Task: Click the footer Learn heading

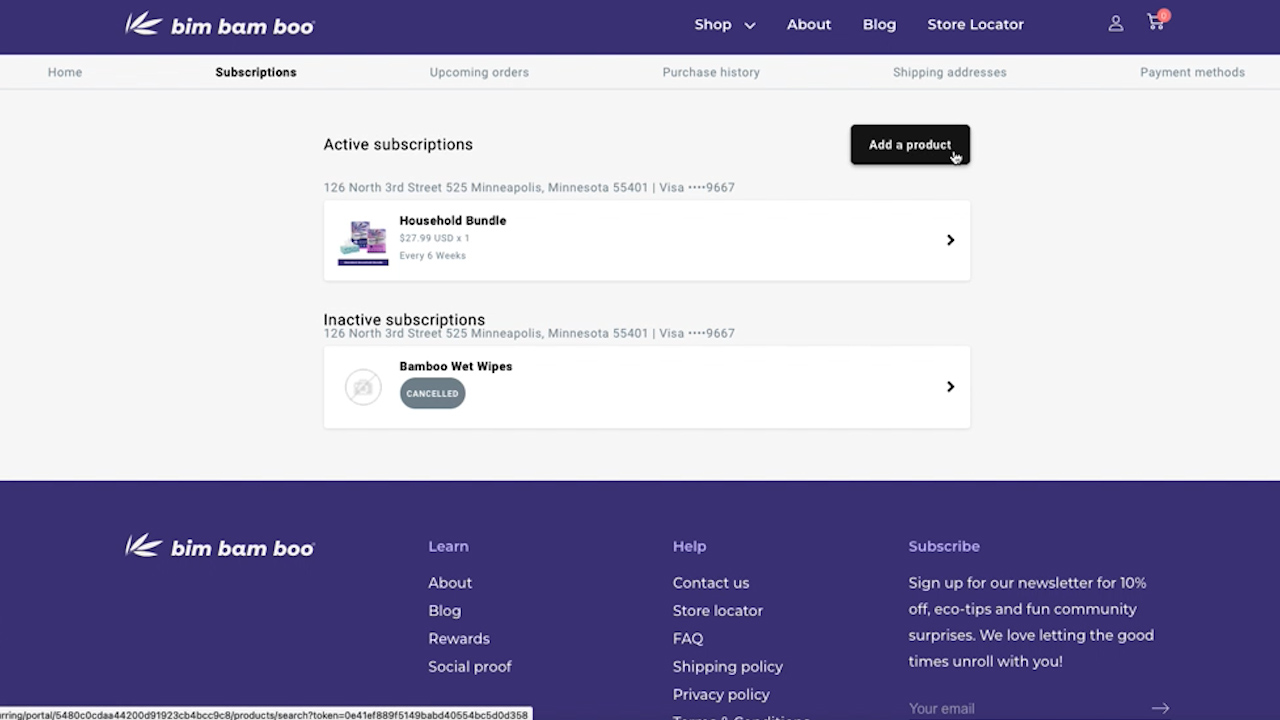Action: coord(448,547)
